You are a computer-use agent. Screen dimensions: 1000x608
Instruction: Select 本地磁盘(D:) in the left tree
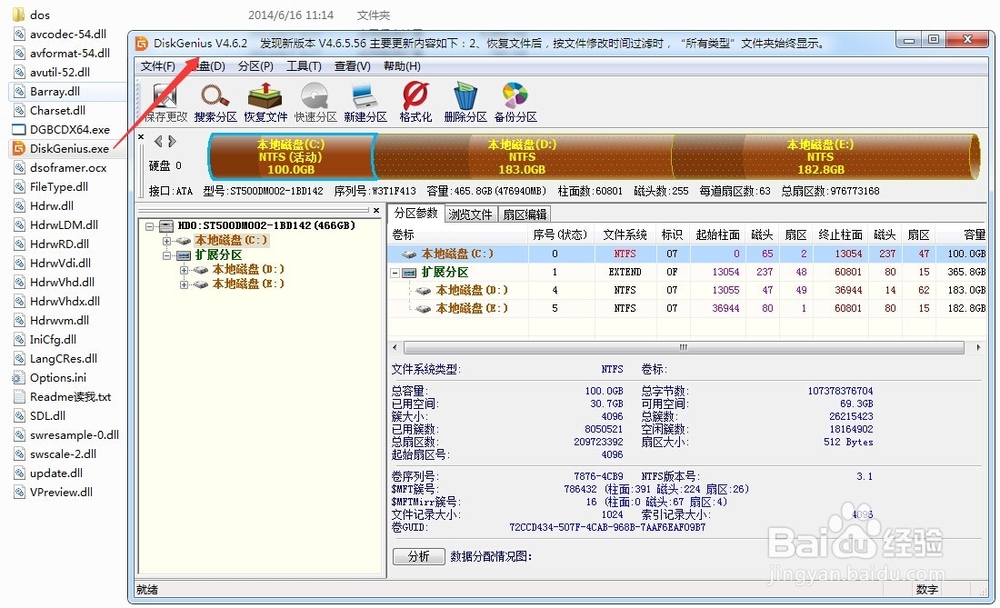[248, 269]
